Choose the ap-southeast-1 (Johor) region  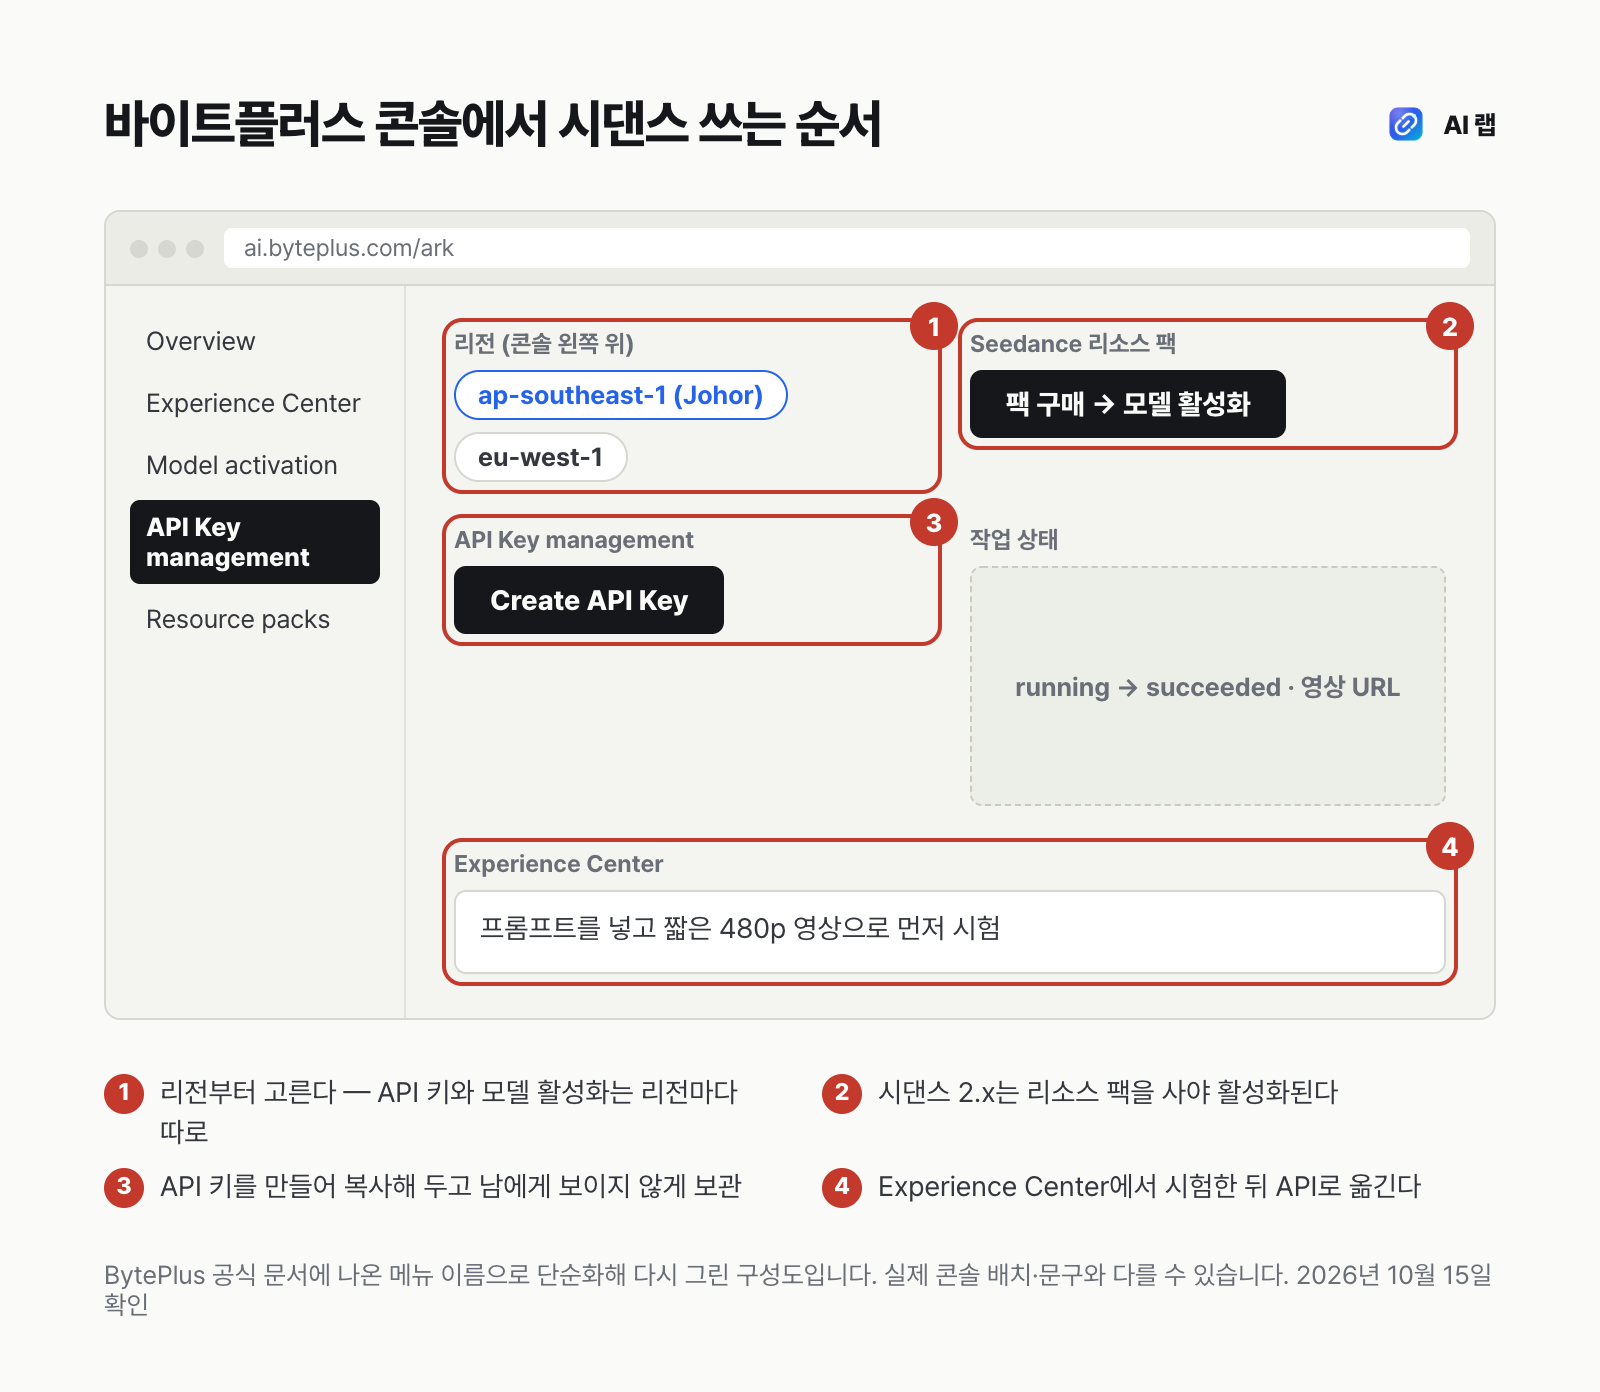click(x=621, y=395)
